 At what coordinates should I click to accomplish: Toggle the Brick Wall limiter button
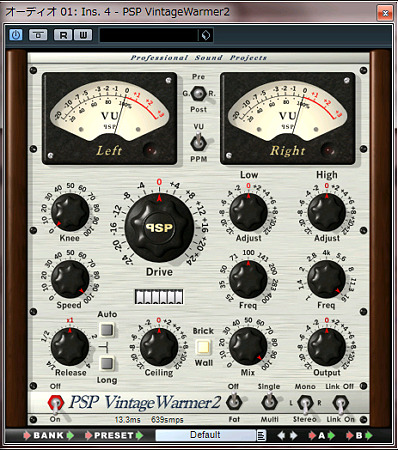point(203,347)
